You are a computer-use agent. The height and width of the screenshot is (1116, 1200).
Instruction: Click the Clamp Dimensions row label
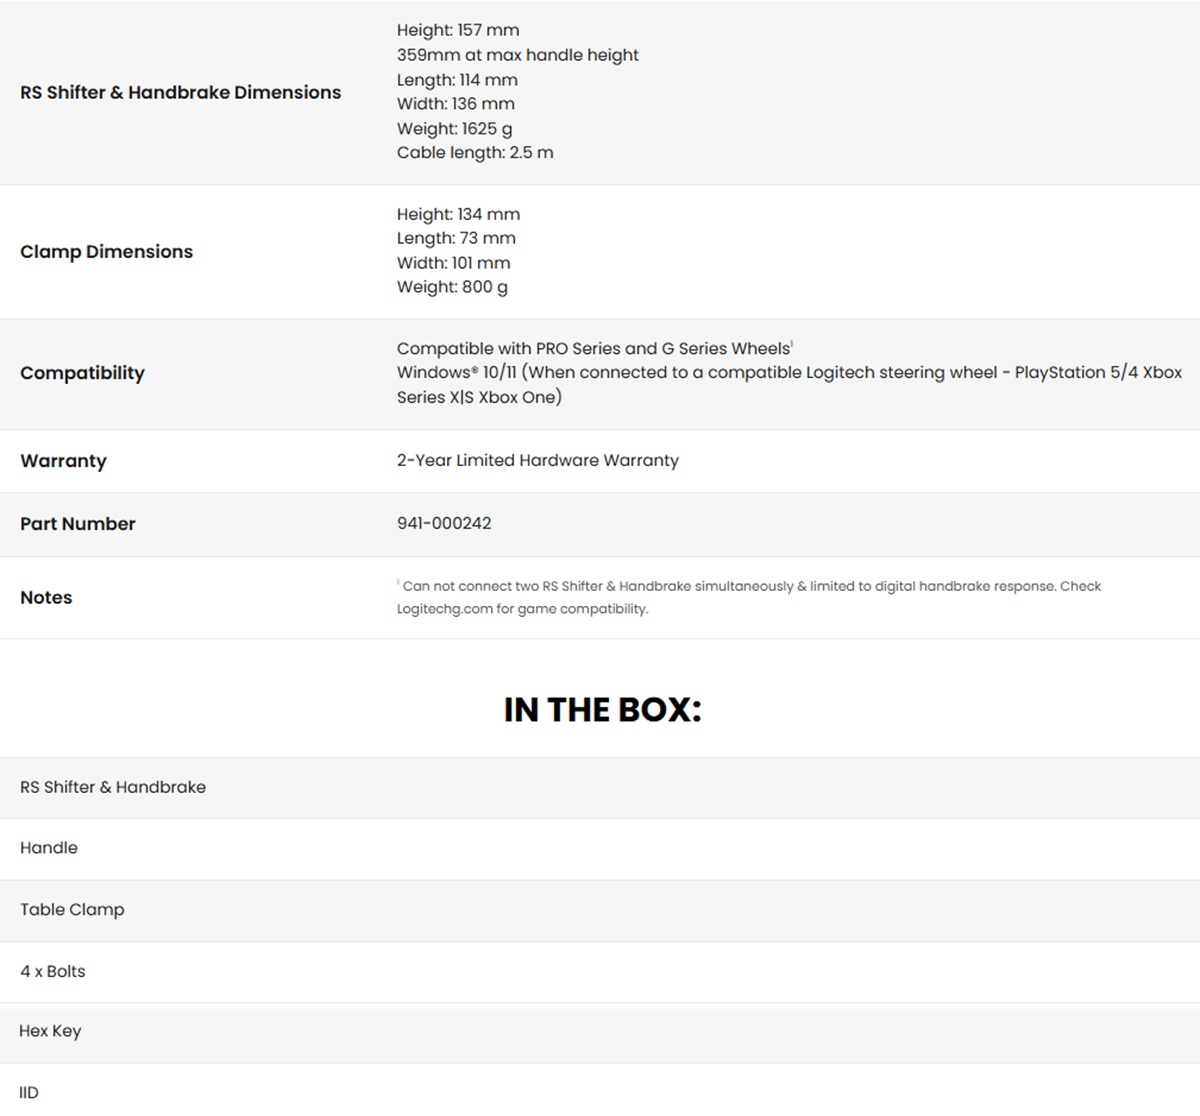pos(106,252)
